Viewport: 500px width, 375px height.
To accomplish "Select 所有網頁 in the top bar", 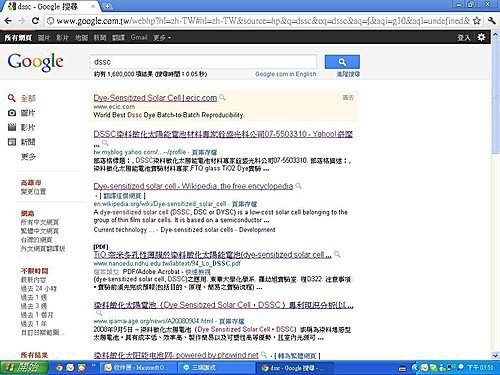I will pos(18,38).
